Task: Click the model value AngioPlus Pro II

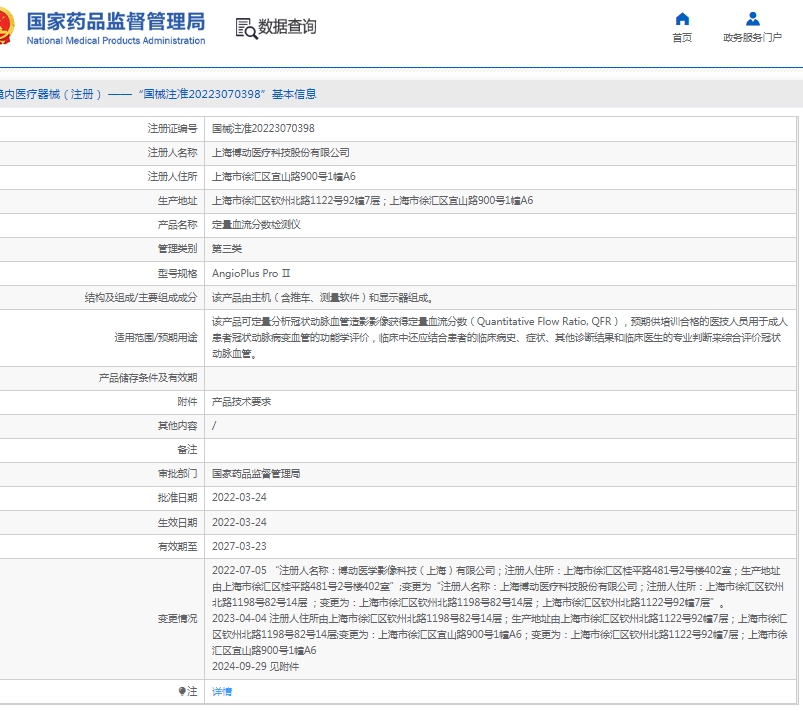Action: [x=251, y=273]
